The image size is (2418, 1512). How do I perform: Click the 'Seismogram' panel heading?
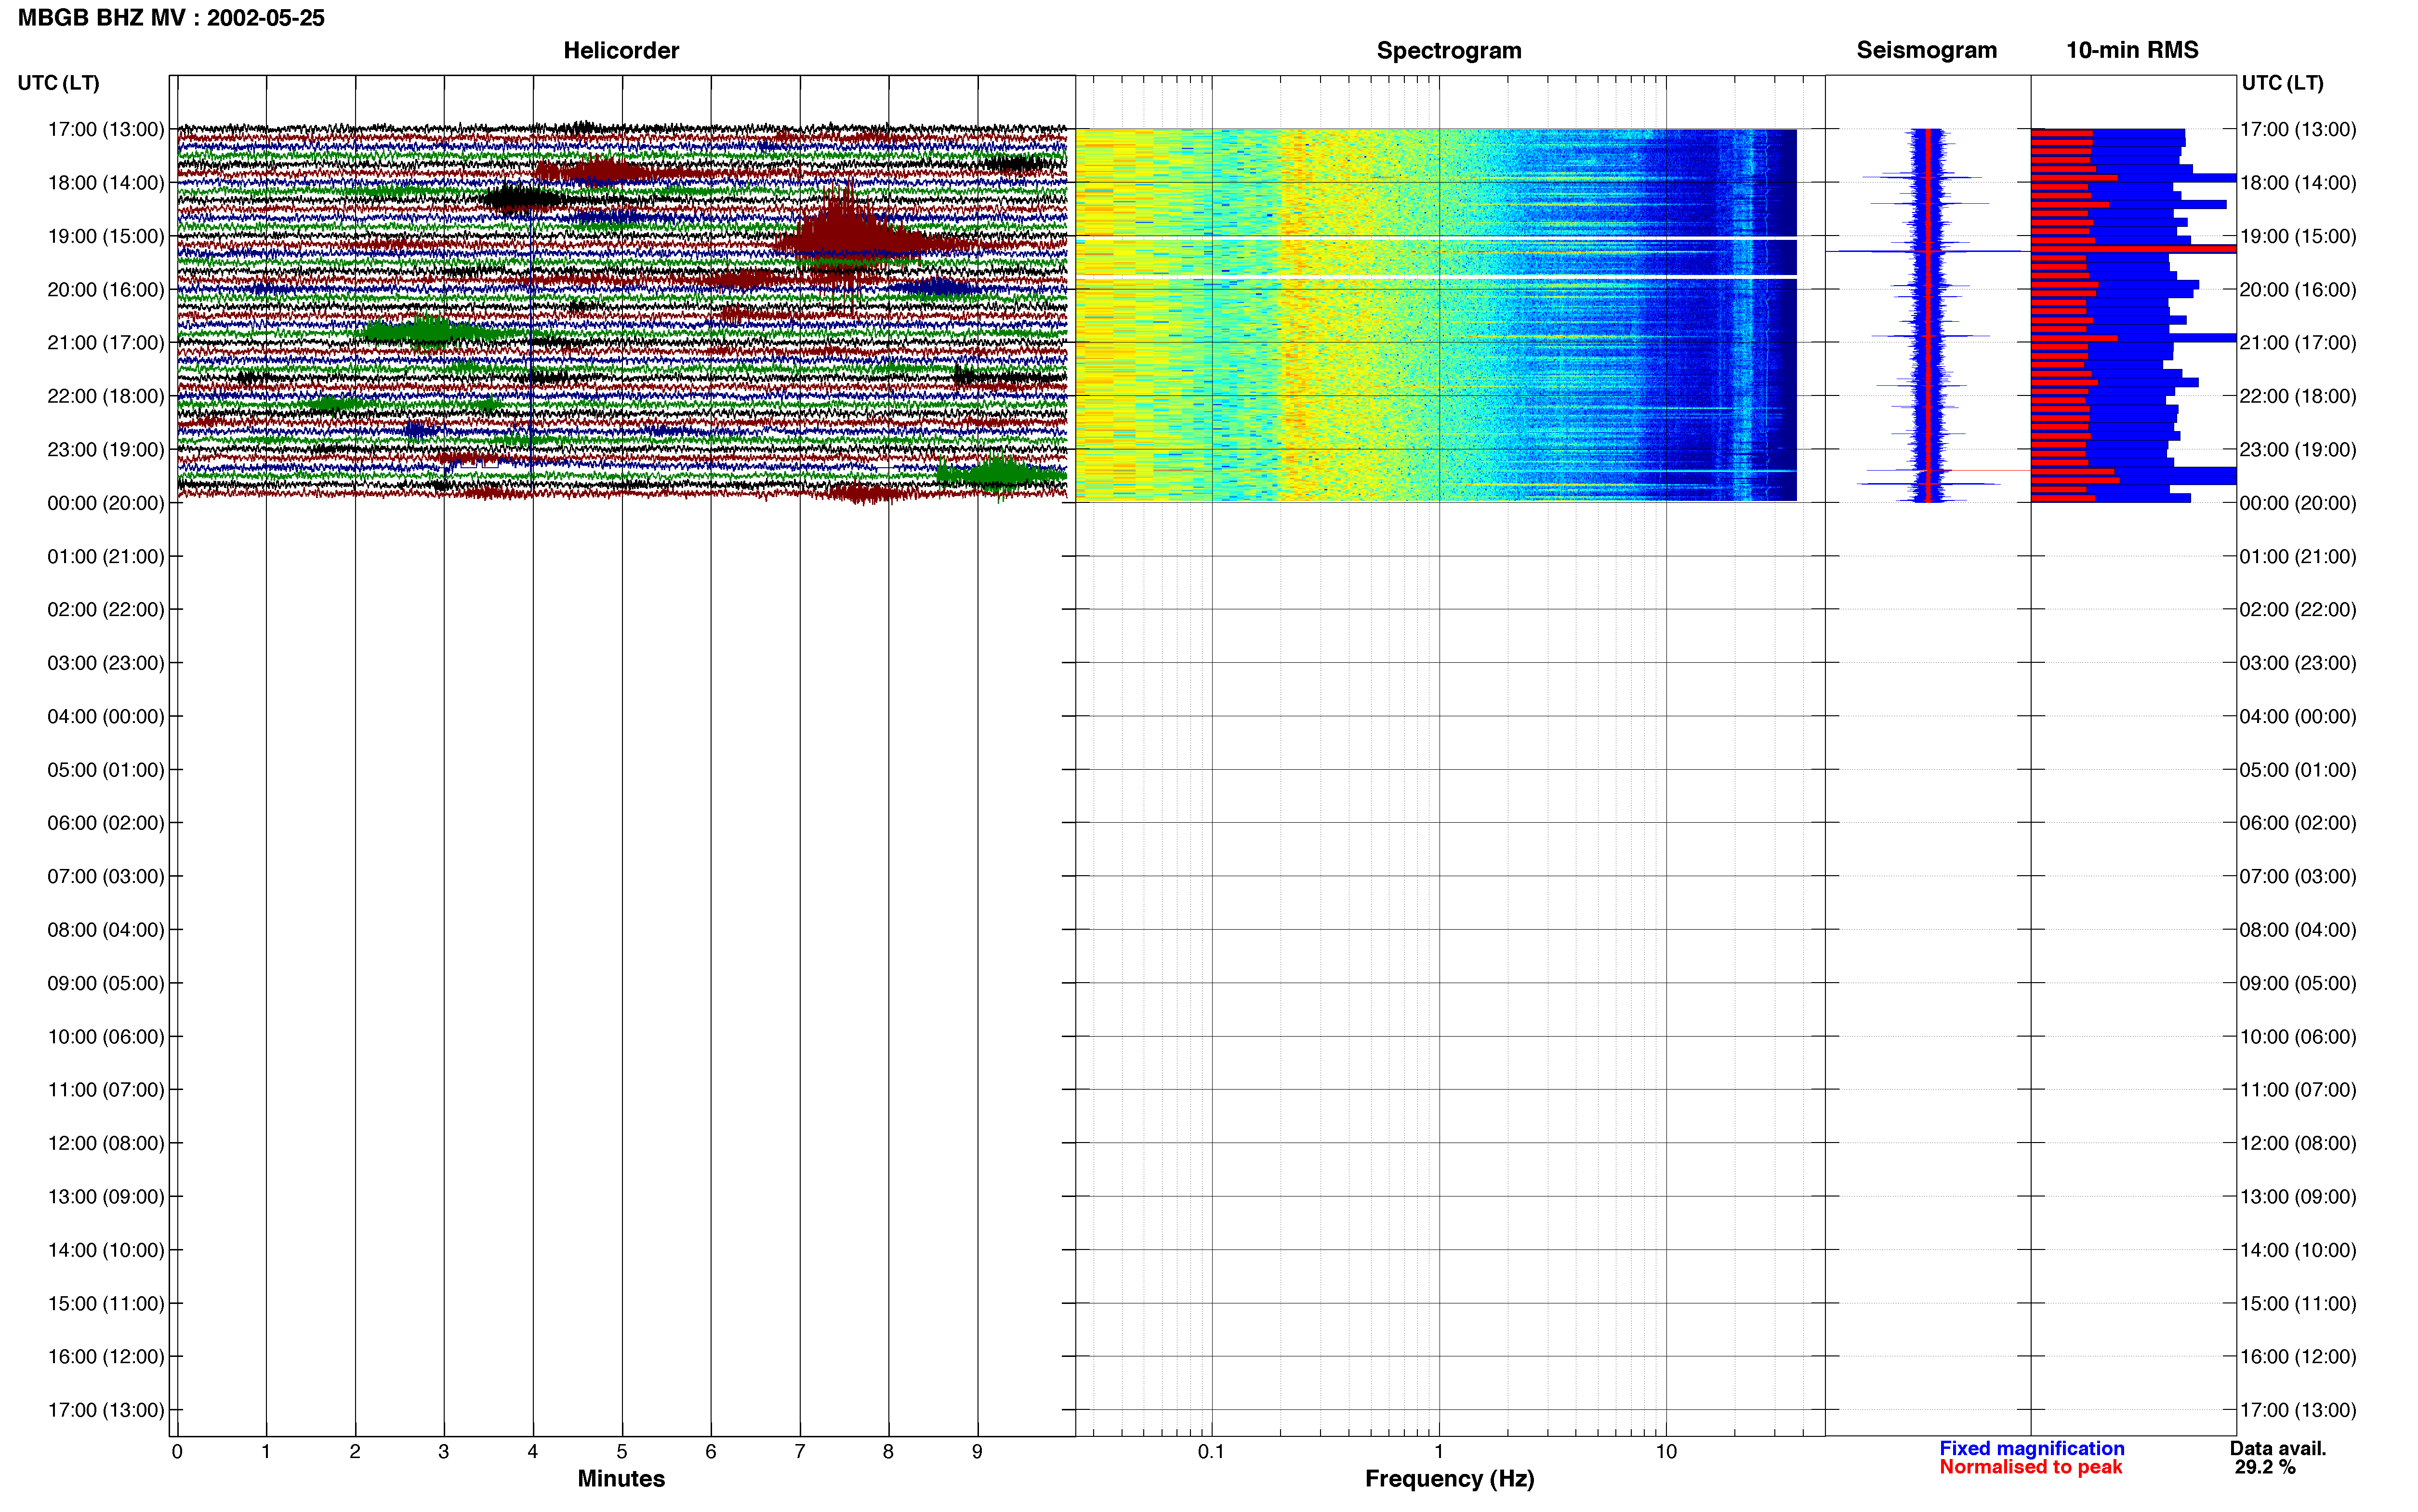tap(1926, 50)
